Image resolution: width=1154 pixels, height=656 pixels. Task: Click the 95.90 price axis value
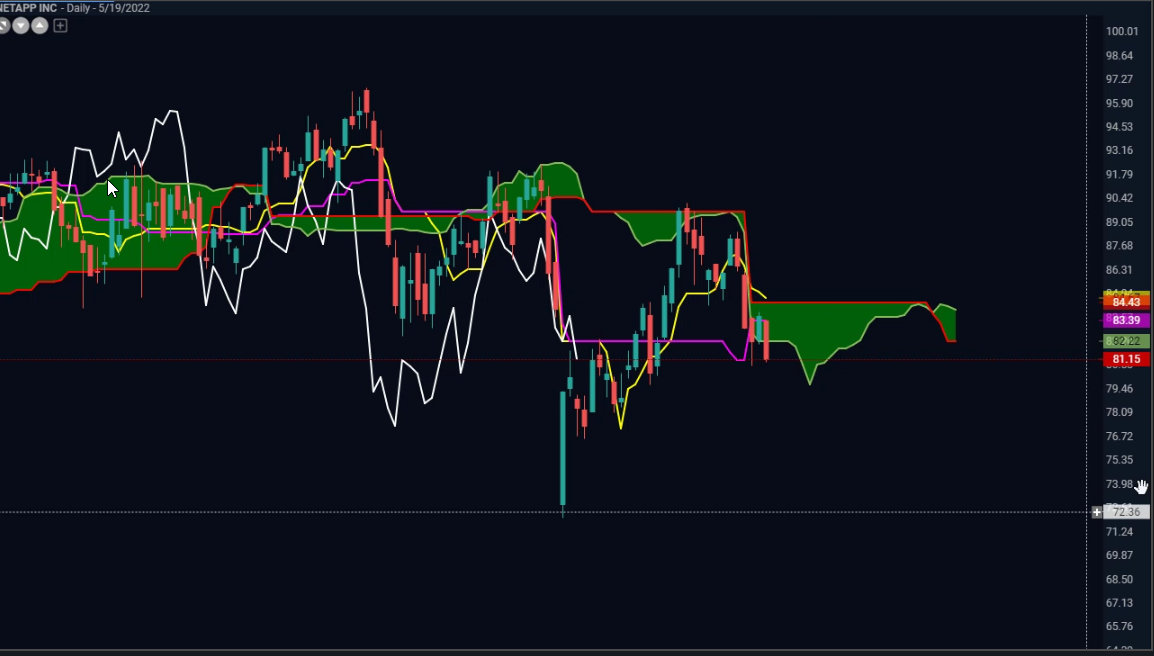pos(1119,103)
